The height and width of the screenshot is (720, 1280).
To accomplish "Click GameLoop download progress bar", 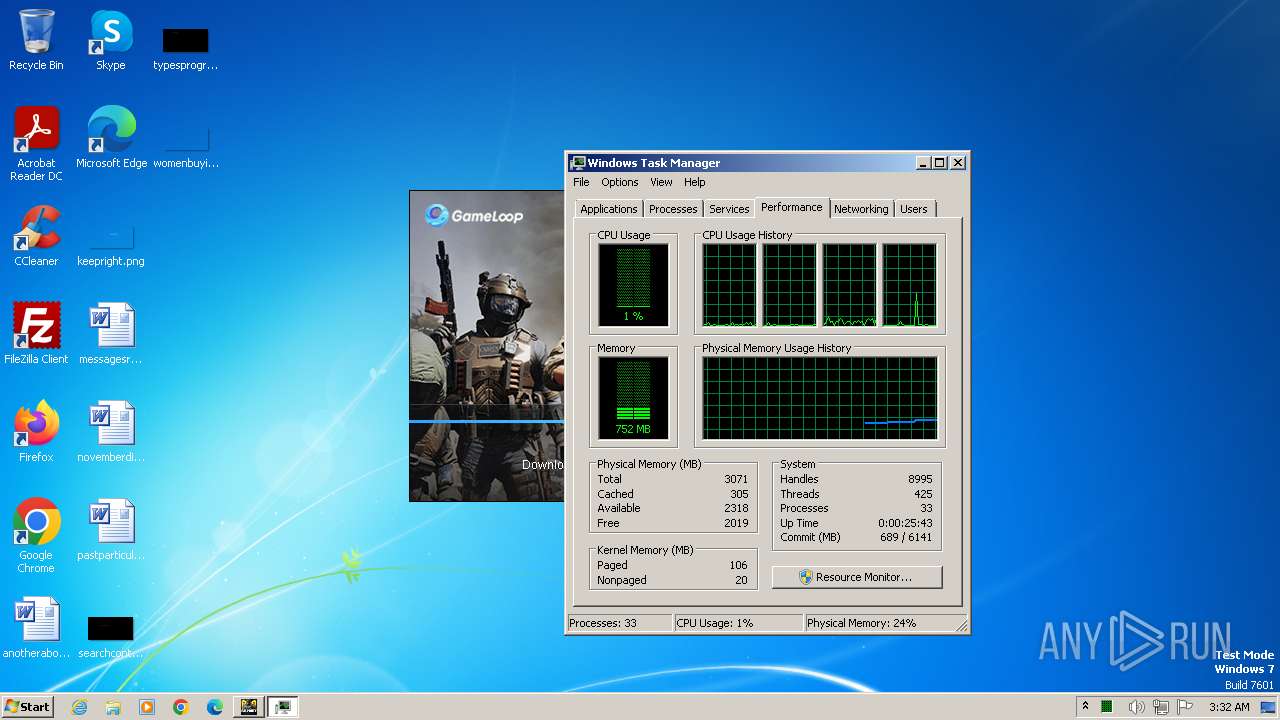I will (487, 423).
